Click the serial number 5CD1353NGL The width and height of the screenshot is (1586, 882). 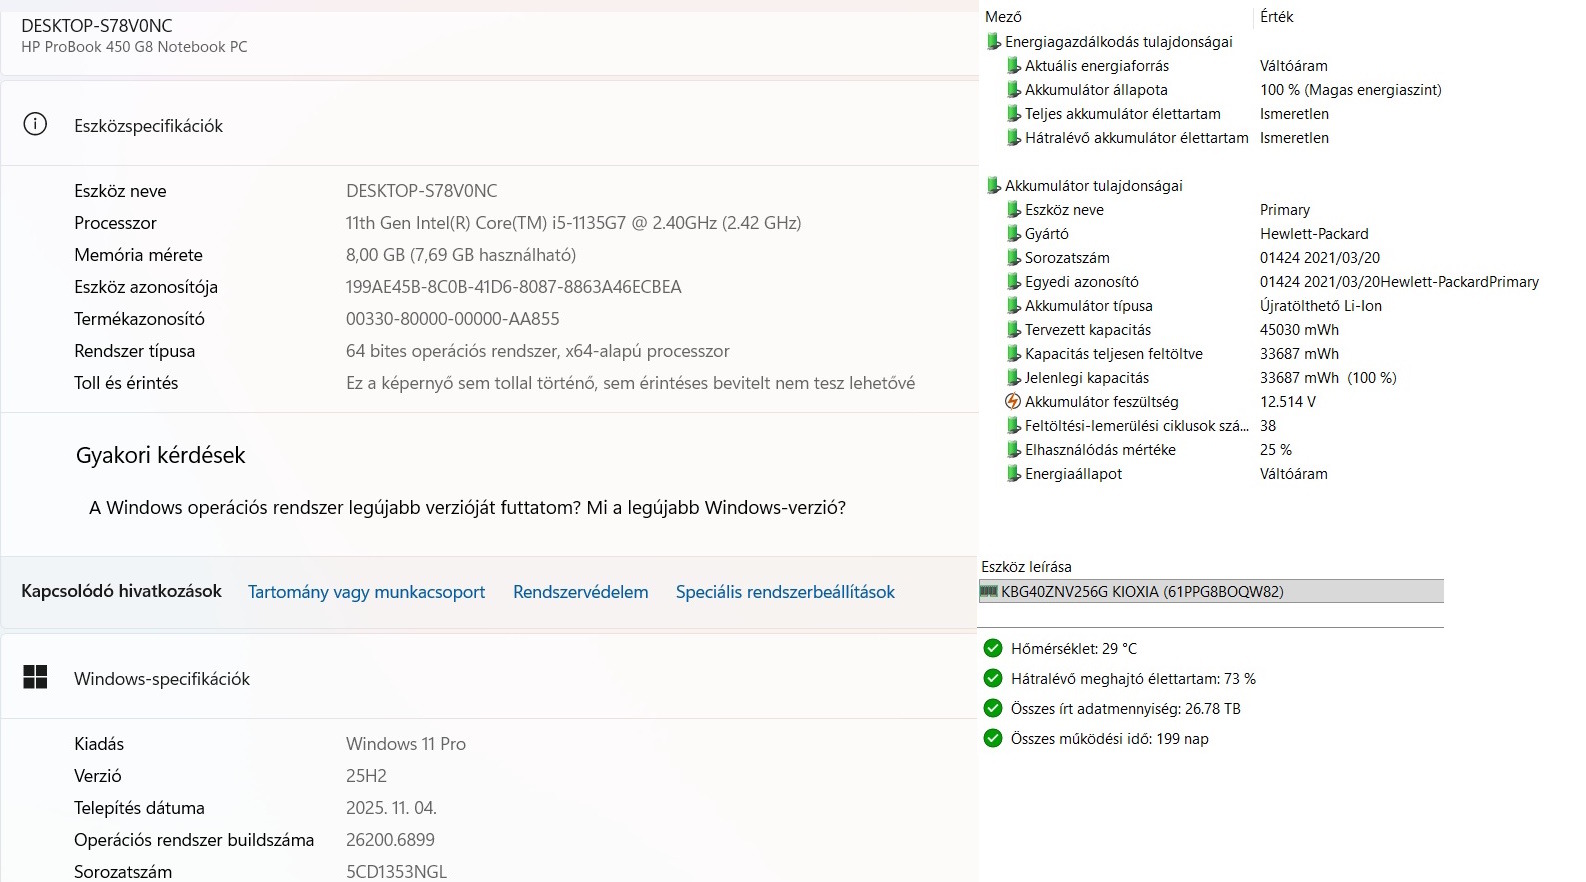click(x=396, y=871)
